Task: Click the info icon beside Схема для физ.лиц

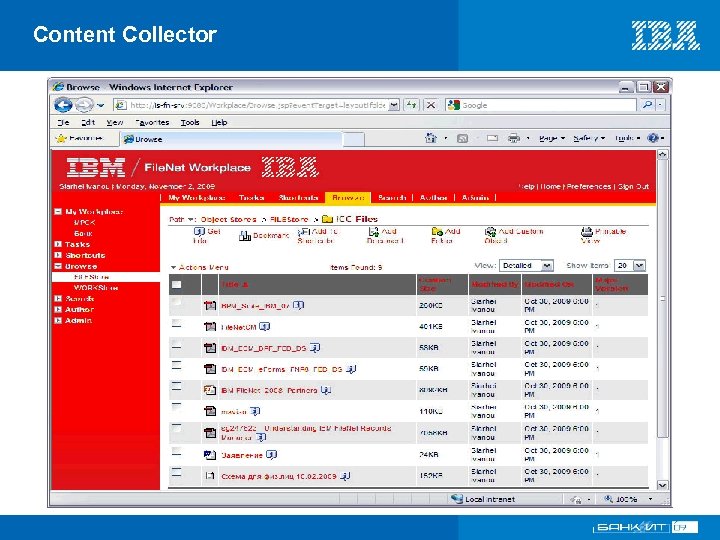Action: (x=345, y=476)
